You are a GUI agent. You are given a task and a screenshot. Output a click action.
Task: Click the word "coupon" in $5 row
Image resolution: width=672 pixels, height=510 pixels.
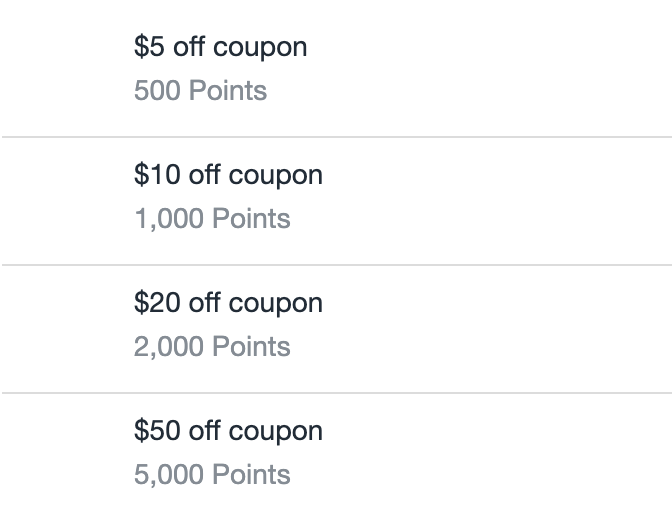pos(260,49)
